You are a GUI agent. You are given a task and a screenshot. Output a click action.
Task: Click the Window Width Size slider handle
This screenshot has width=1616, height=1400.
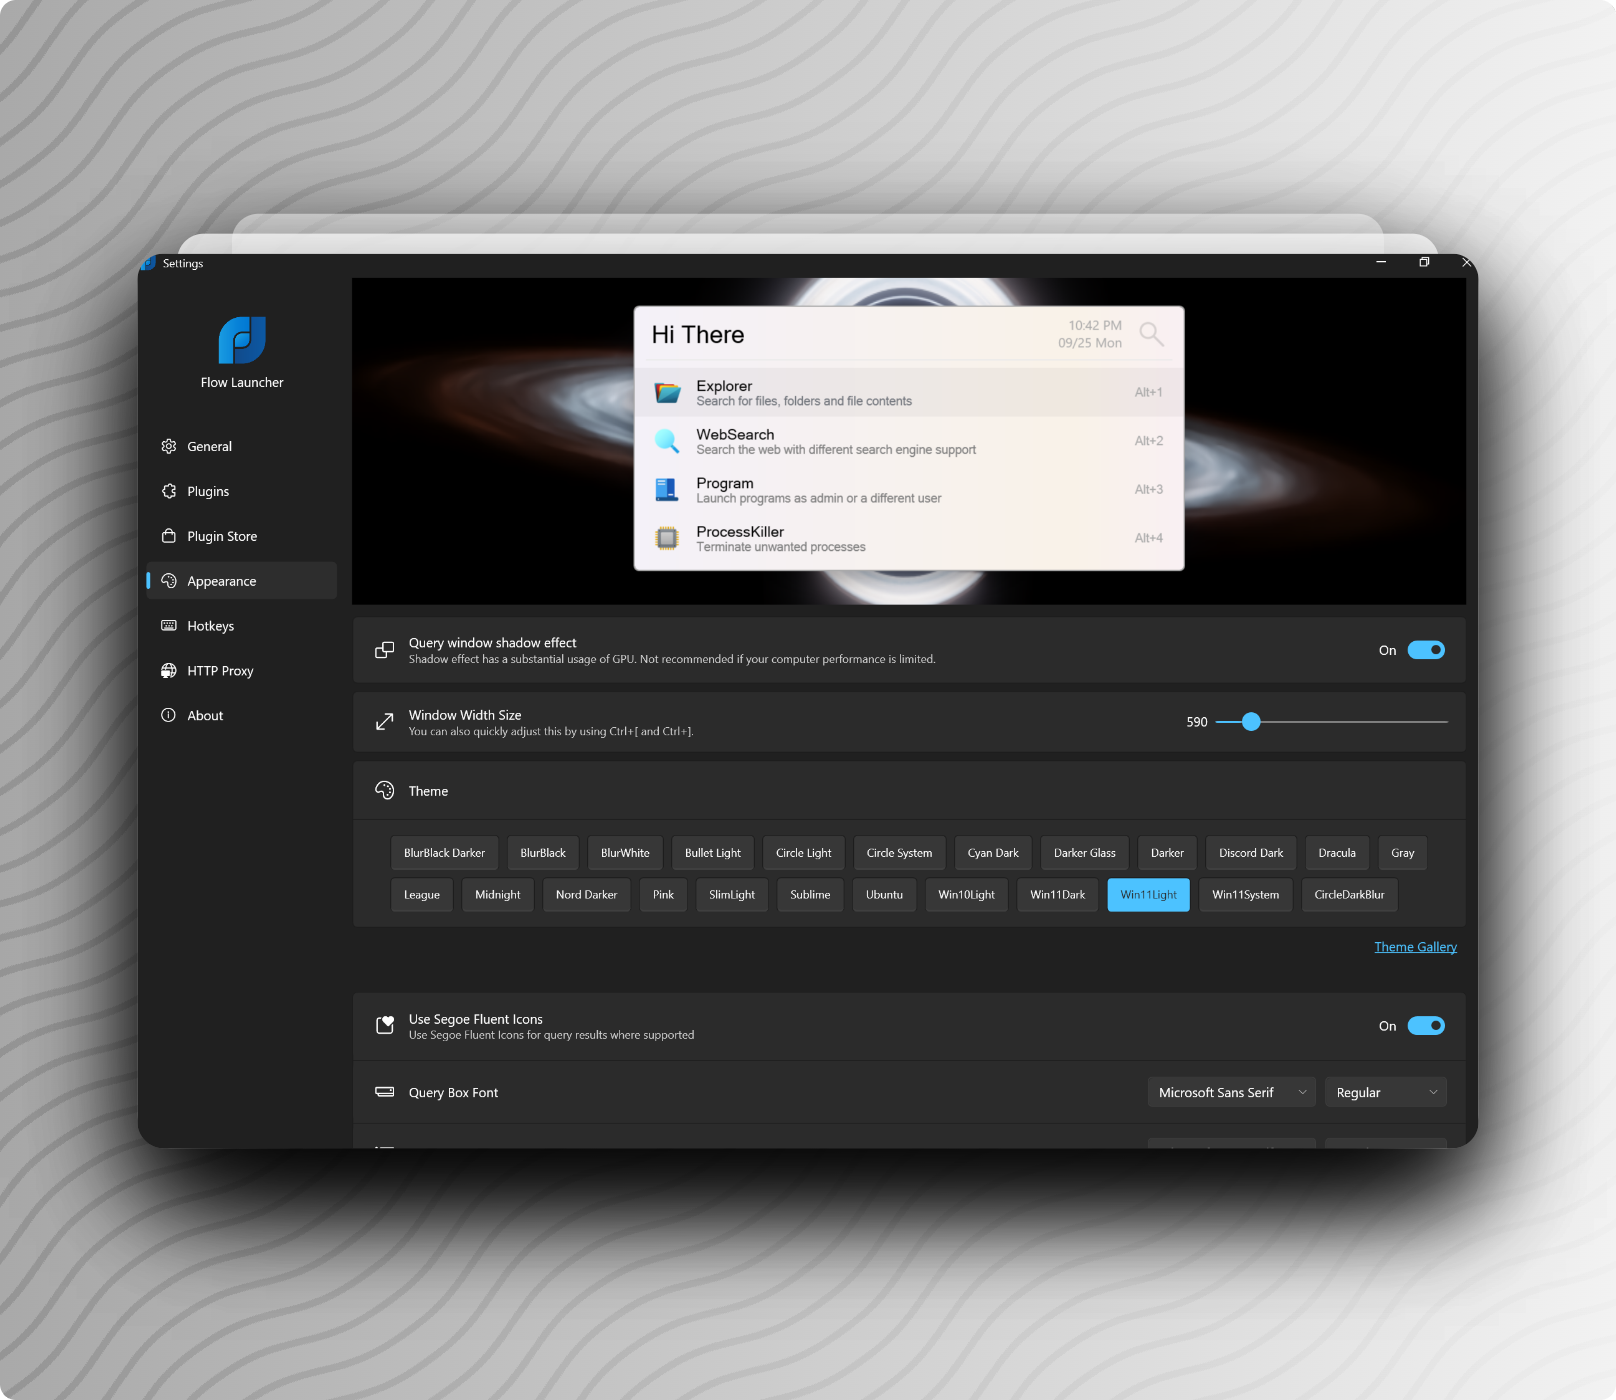(x=1251, y=722)
